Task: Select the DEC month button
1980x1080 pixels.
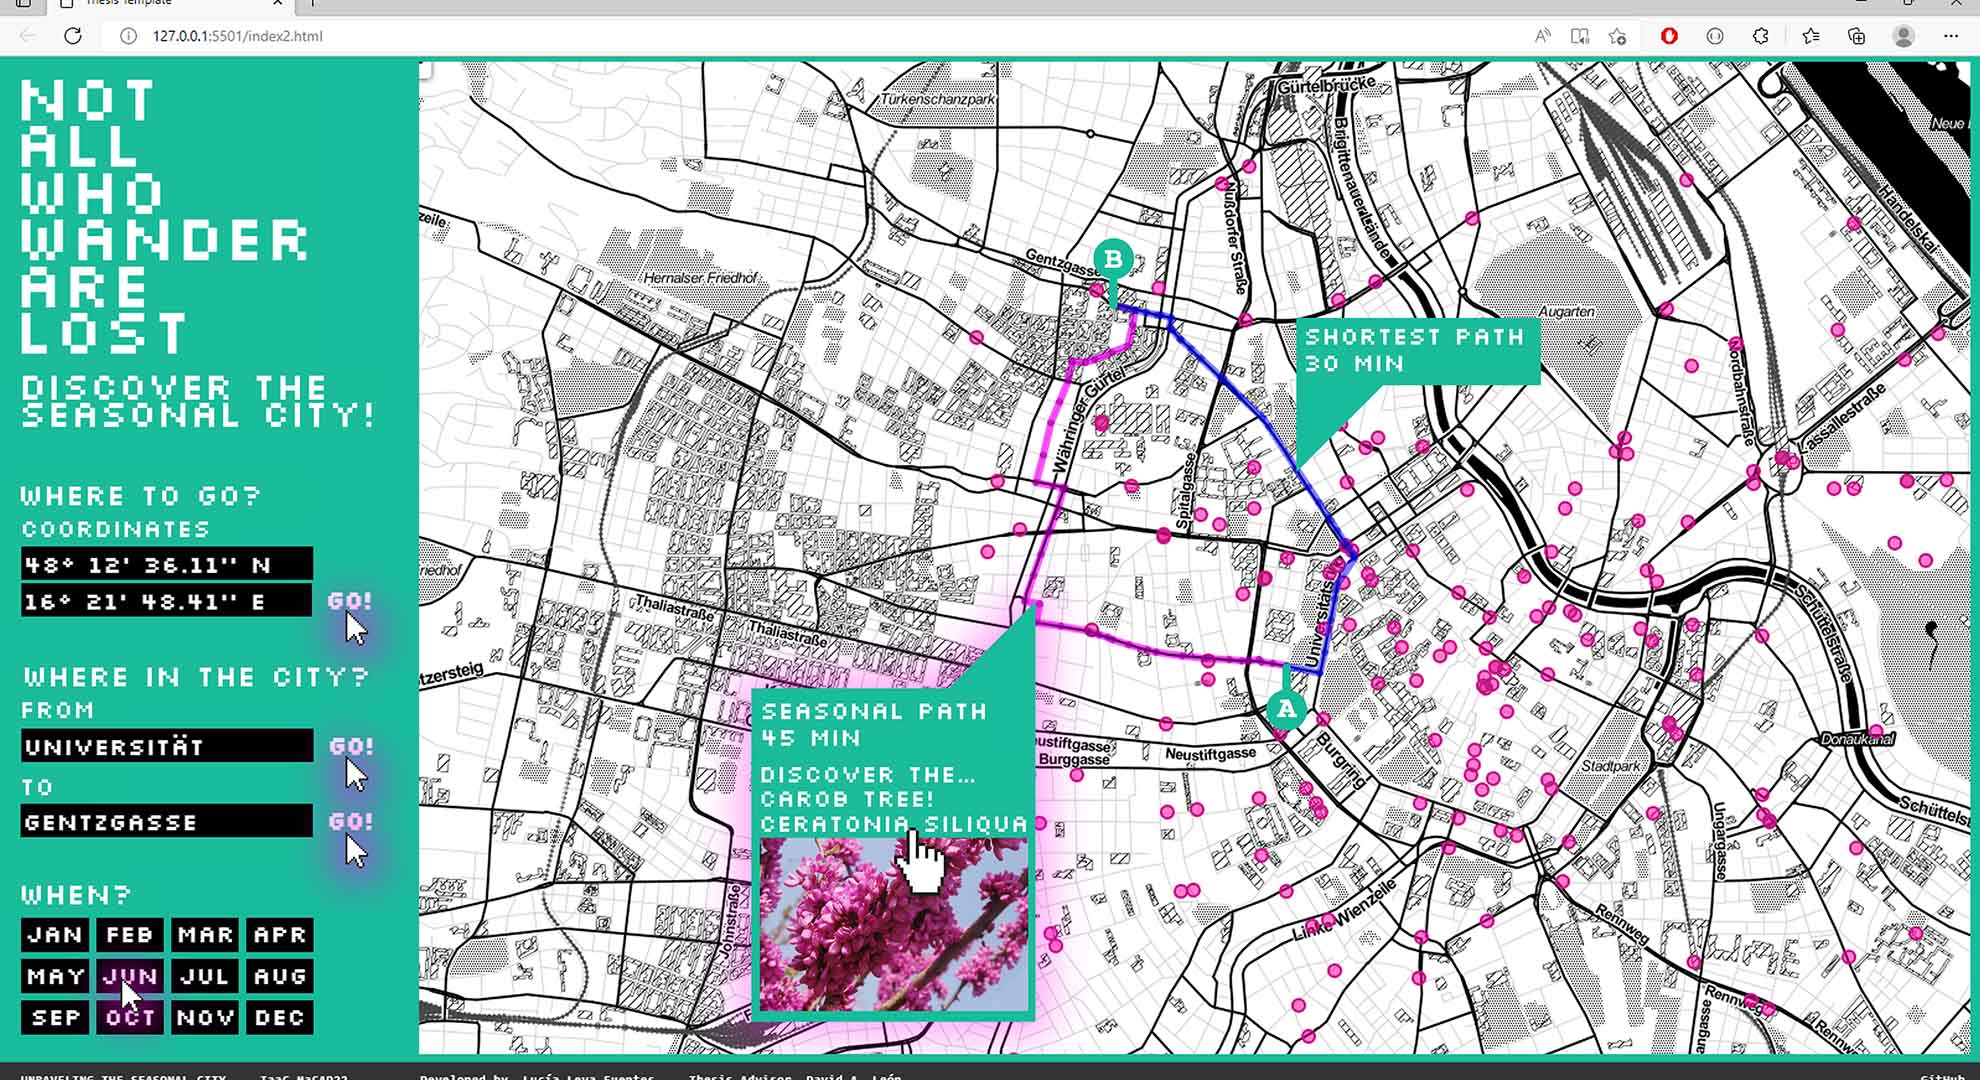Action: [x=280, y=1018]
